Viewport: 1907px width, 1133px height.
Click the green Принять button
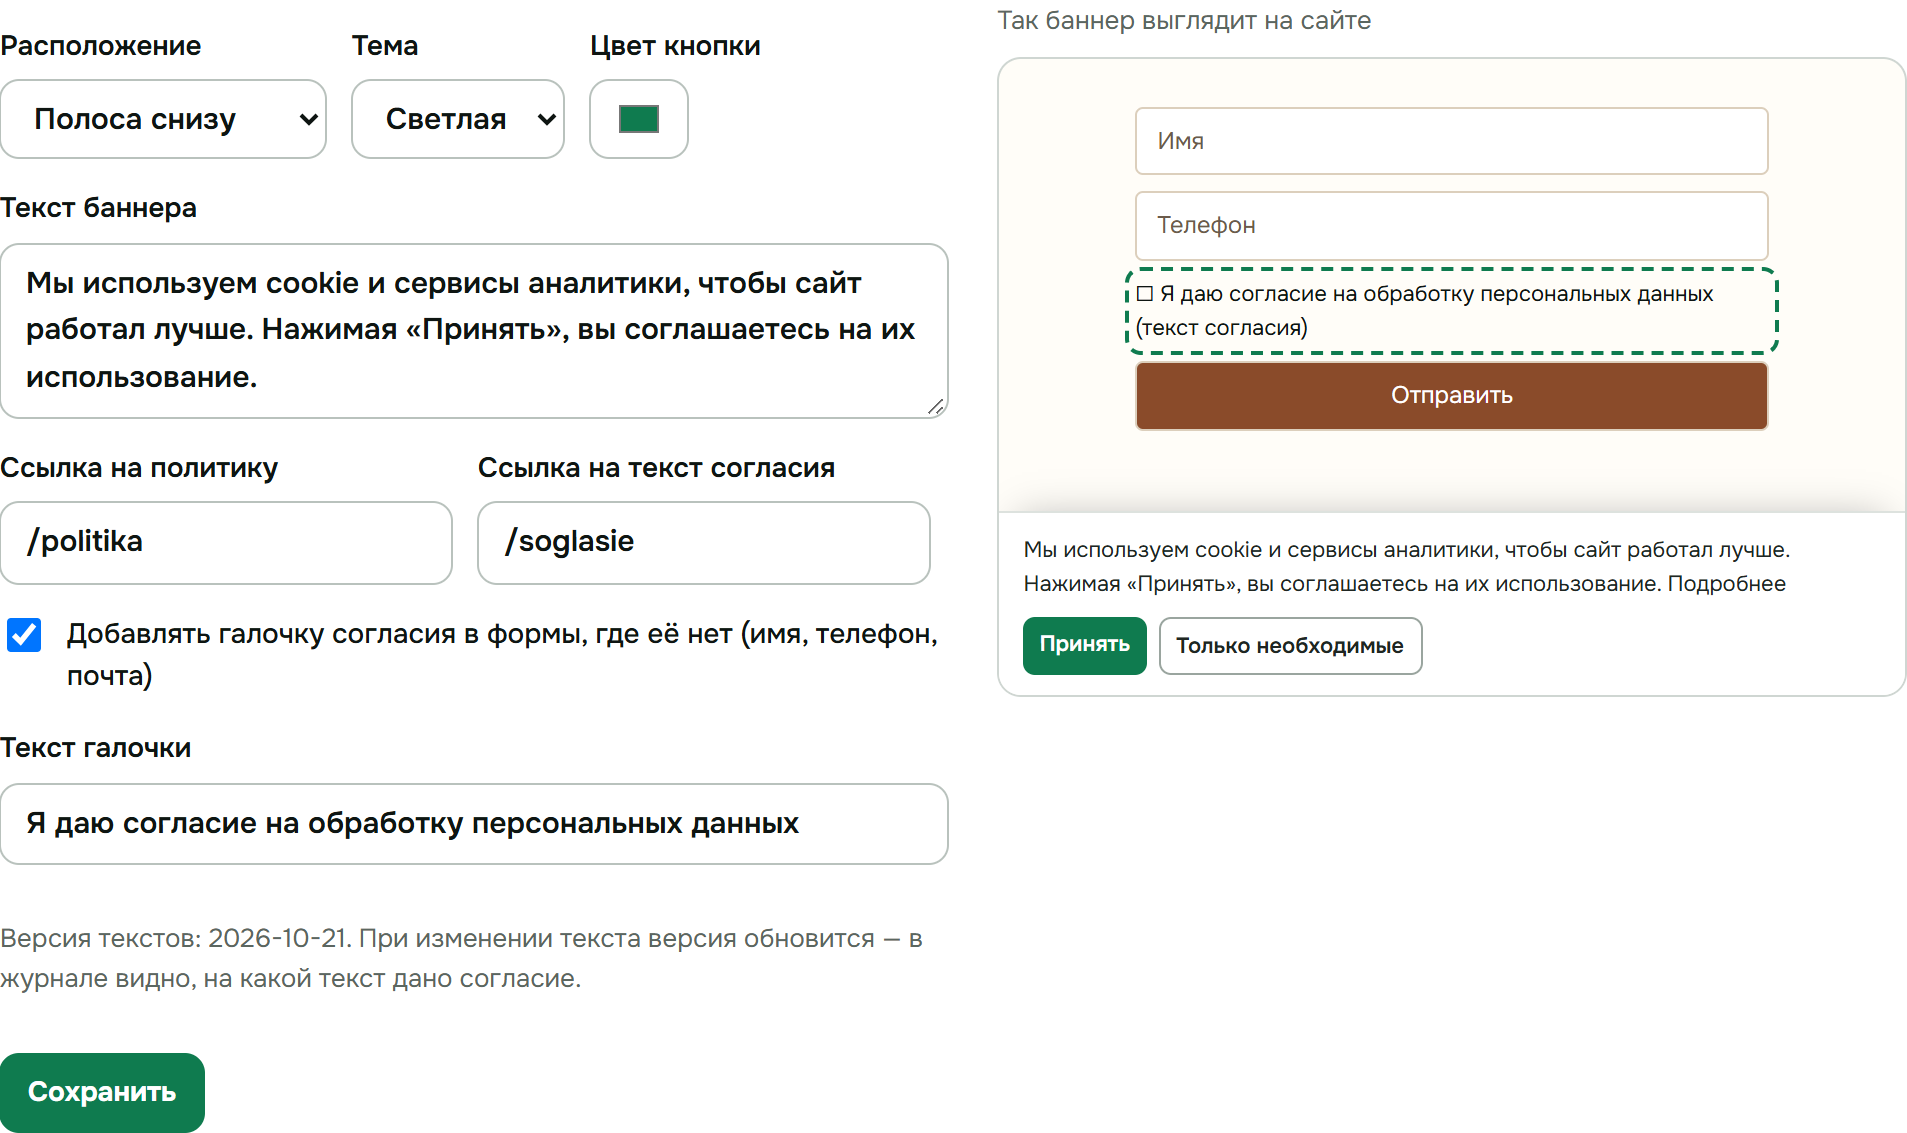click(1084, 645)
